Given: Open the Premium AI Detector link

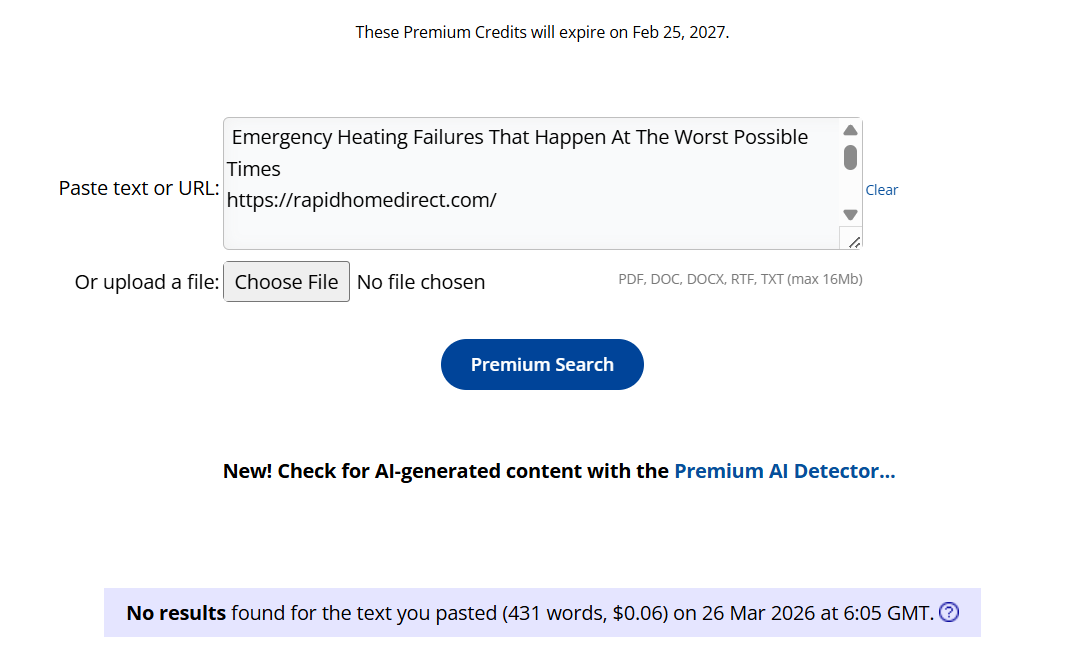Looking at the screenshot, I should pyautogui.click(x=784, y=471).
